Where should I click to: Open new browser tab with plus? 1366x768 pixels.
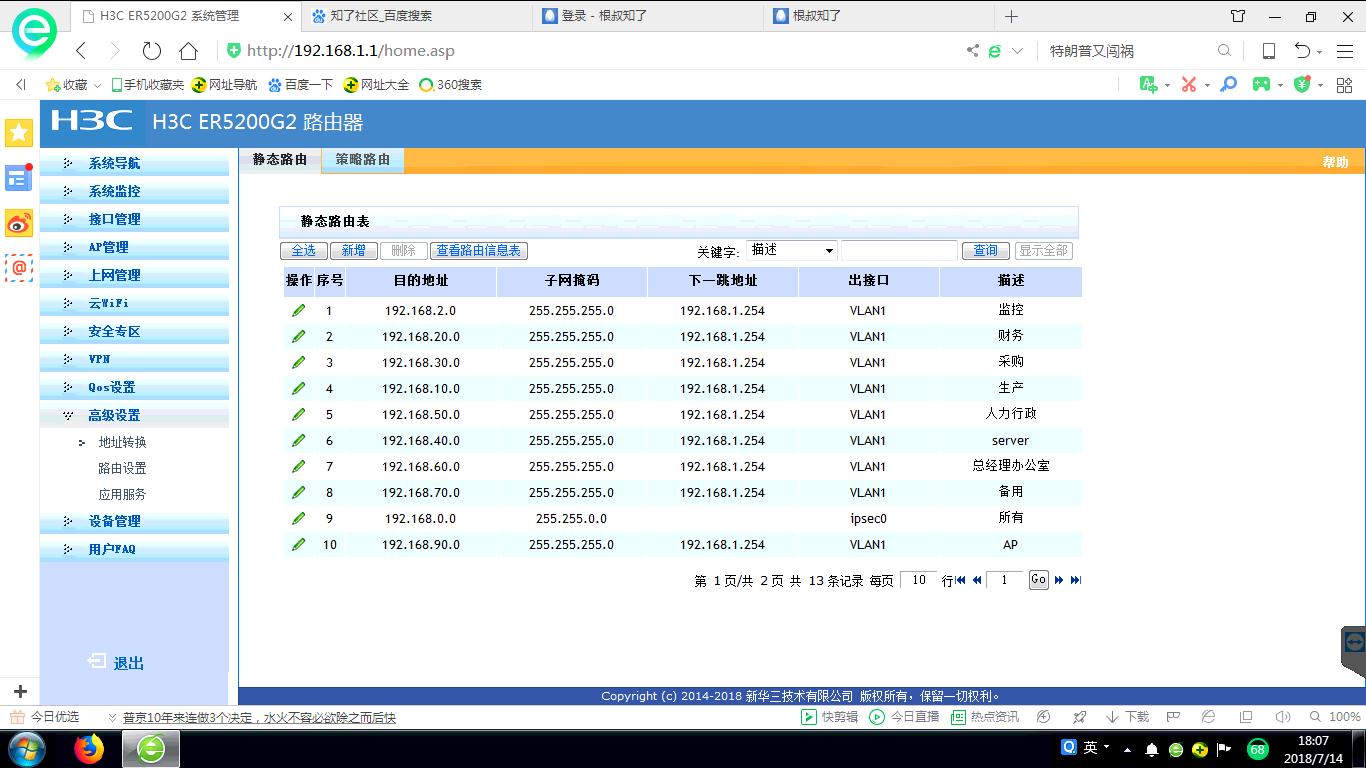(1012, 16)
